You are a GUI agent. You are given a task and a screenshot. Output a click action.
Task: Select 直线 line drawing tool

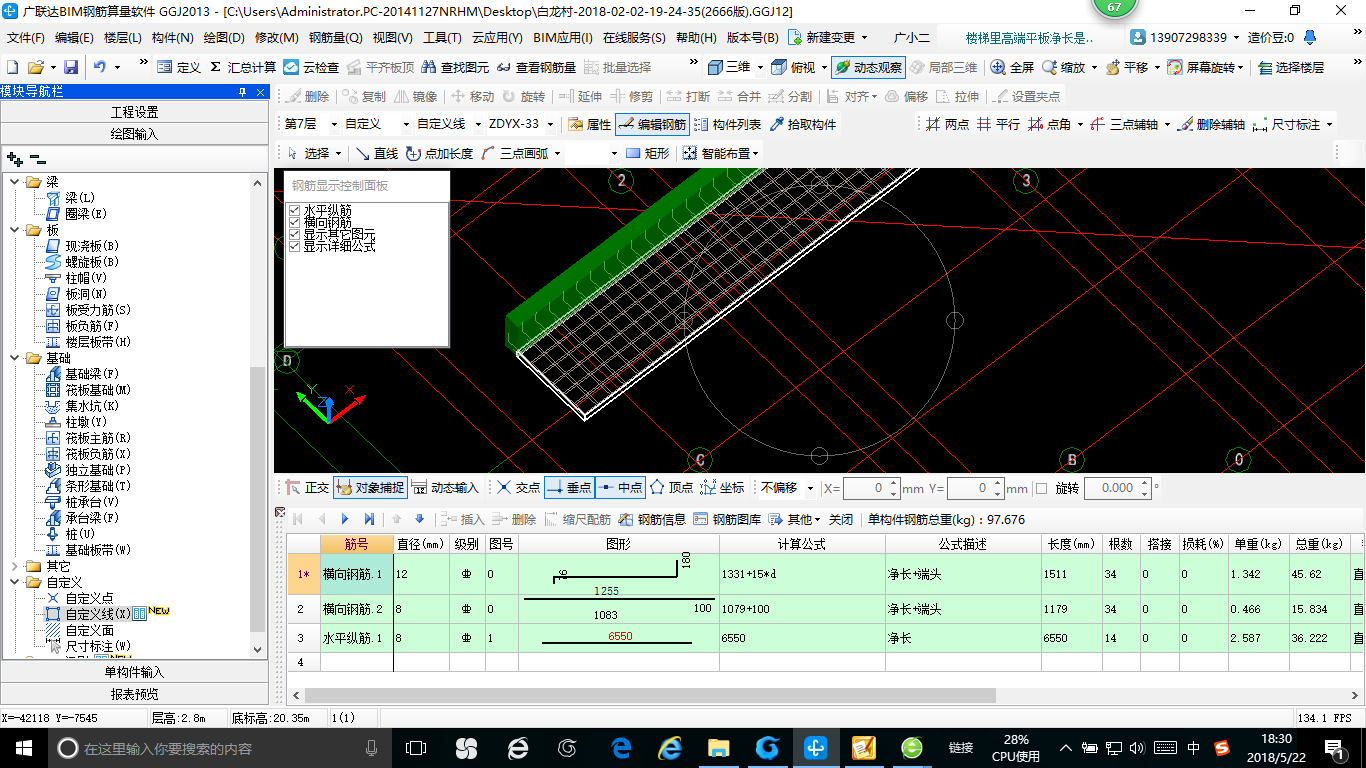coord(377,153)
